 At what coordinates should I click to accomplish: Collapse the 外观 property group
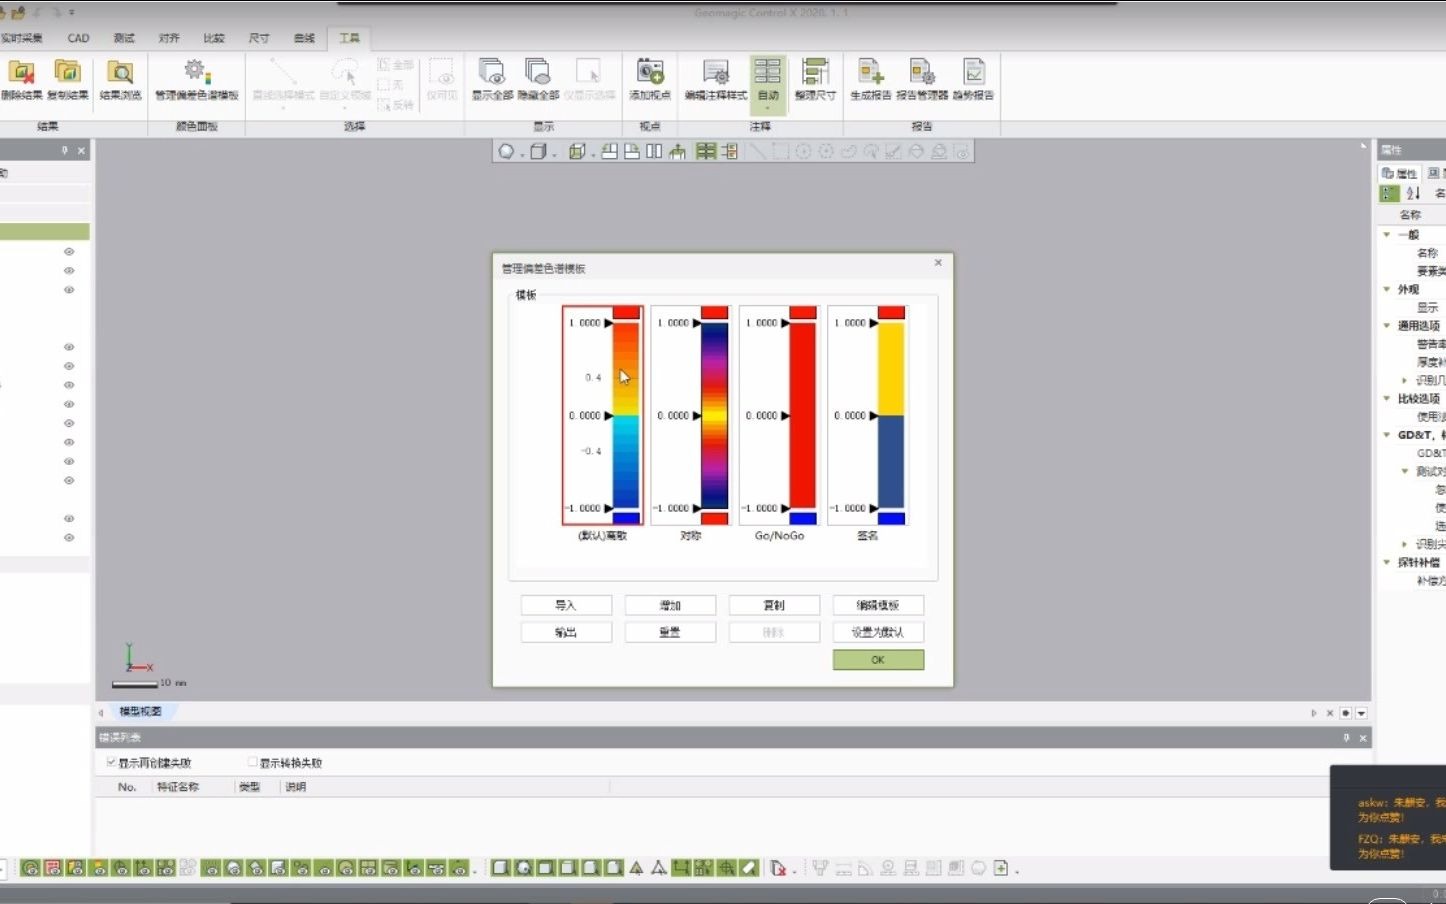tap(1387, 289)
